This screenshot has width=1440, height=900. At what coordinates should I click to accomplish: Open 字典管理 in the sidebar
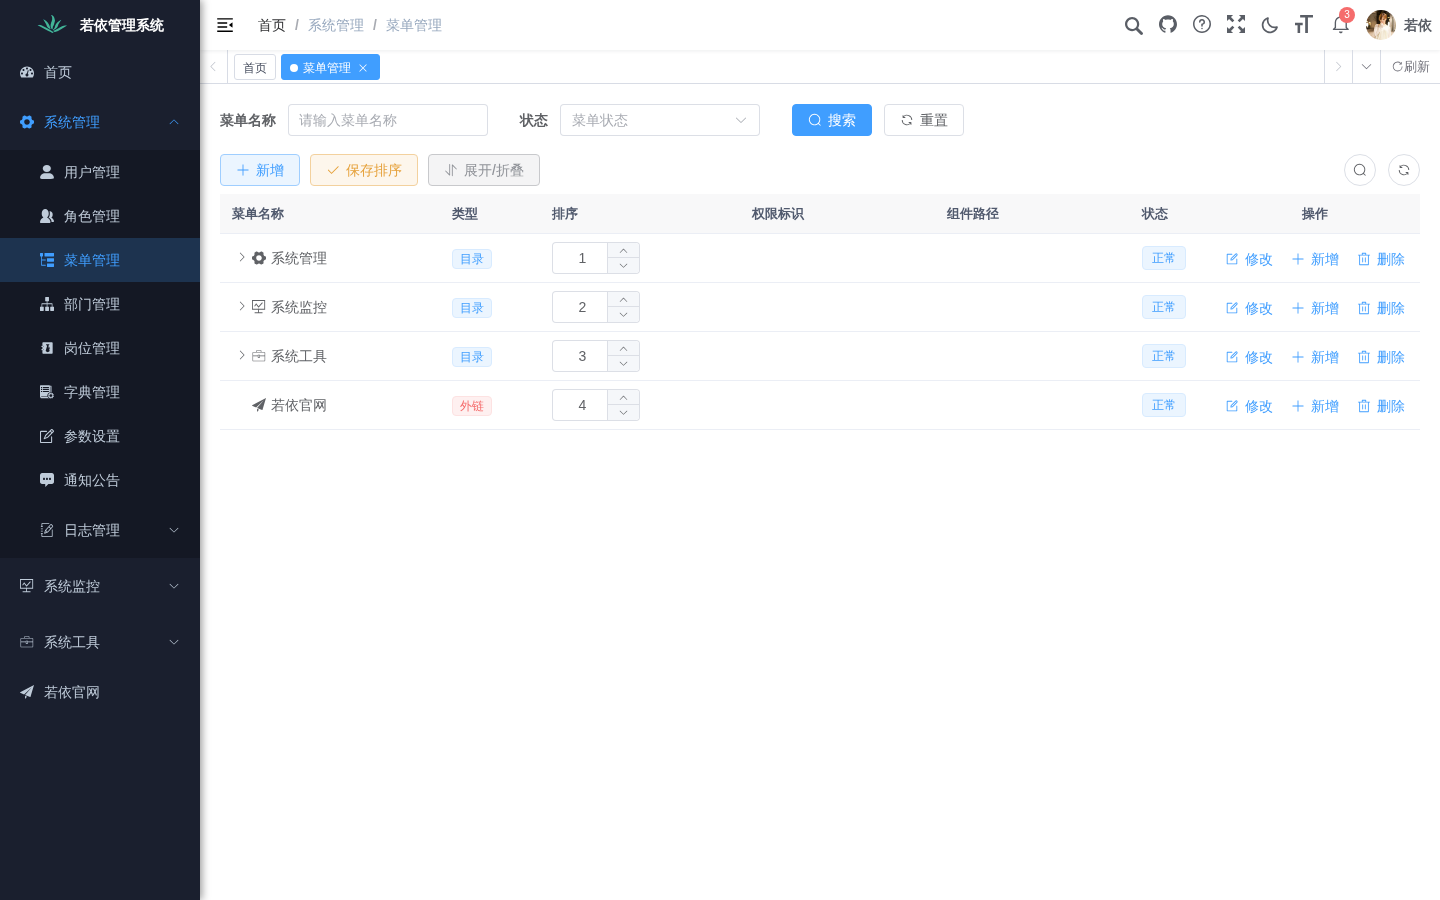coord(100,392)
